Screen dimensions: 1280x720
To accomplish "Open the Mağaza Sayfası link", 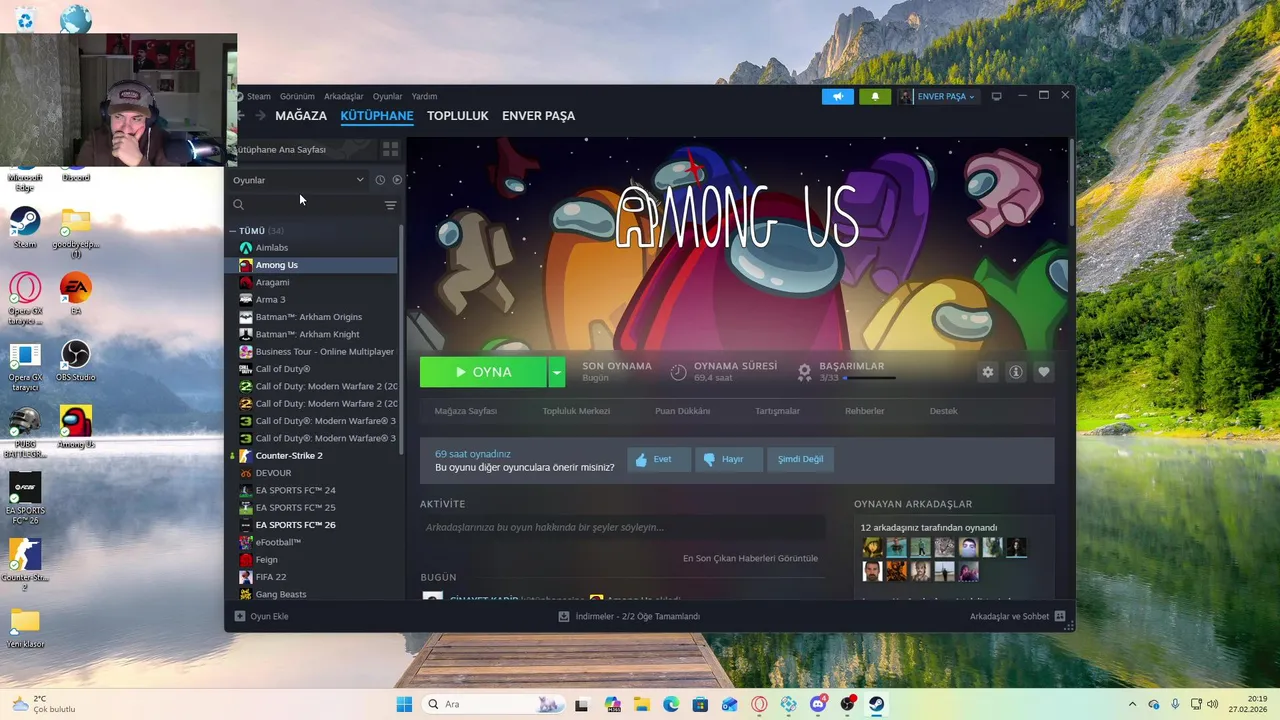I will pos(465,411).
